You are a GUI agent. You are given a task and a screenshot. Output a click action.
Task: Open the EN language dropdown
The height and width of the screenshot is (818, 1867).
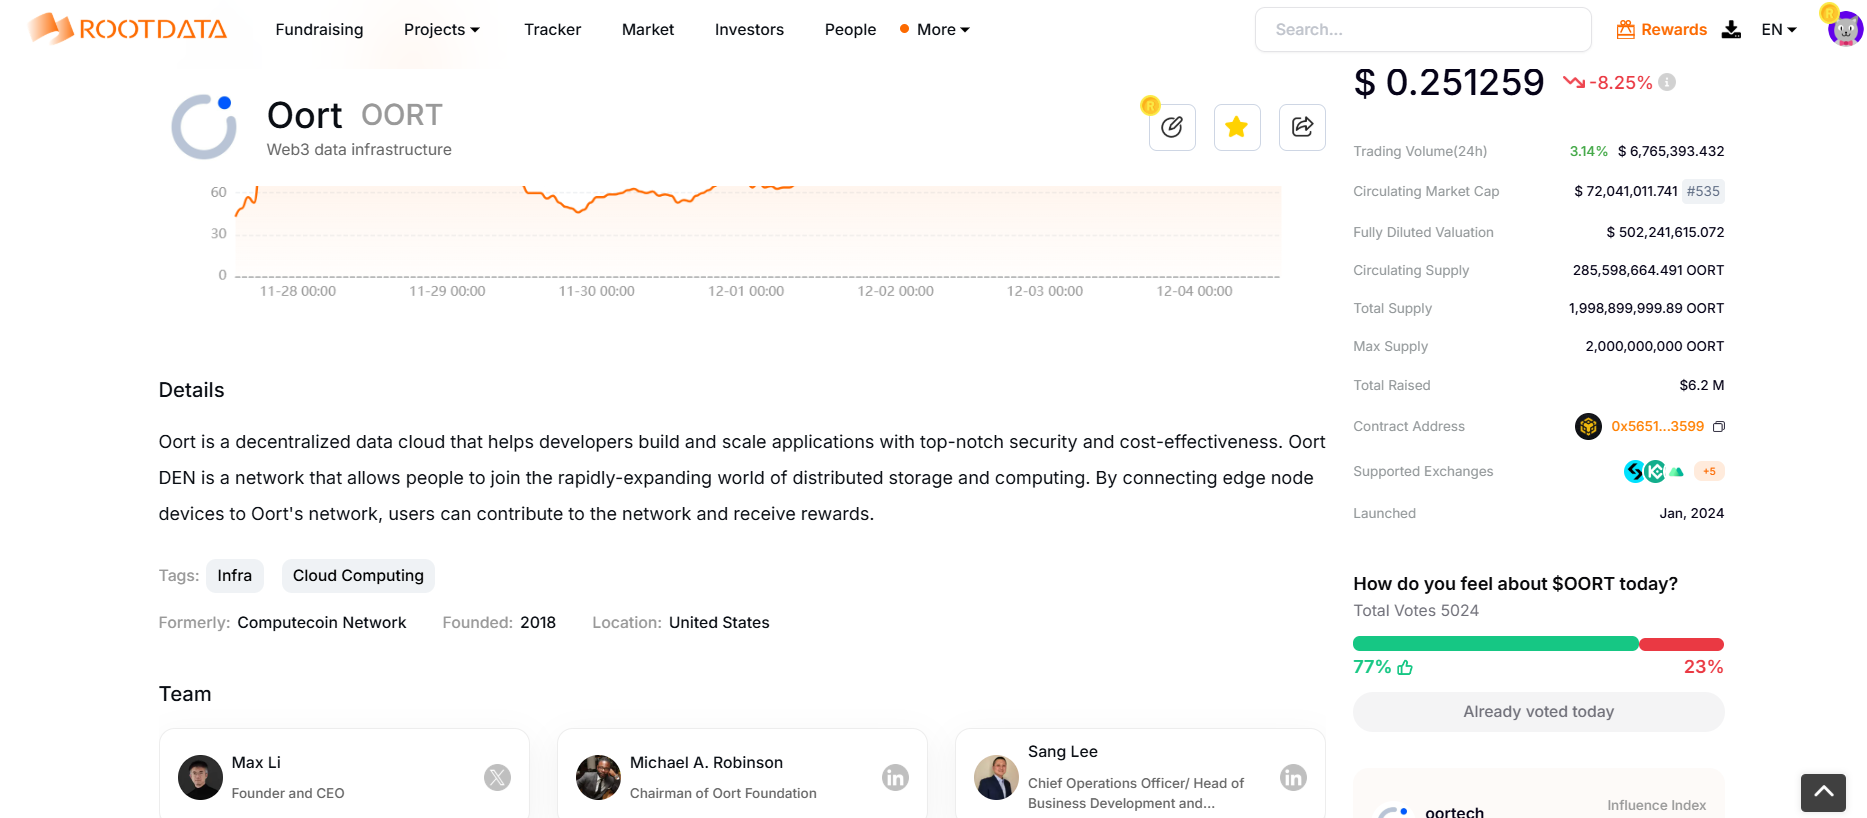(1779, 30)
